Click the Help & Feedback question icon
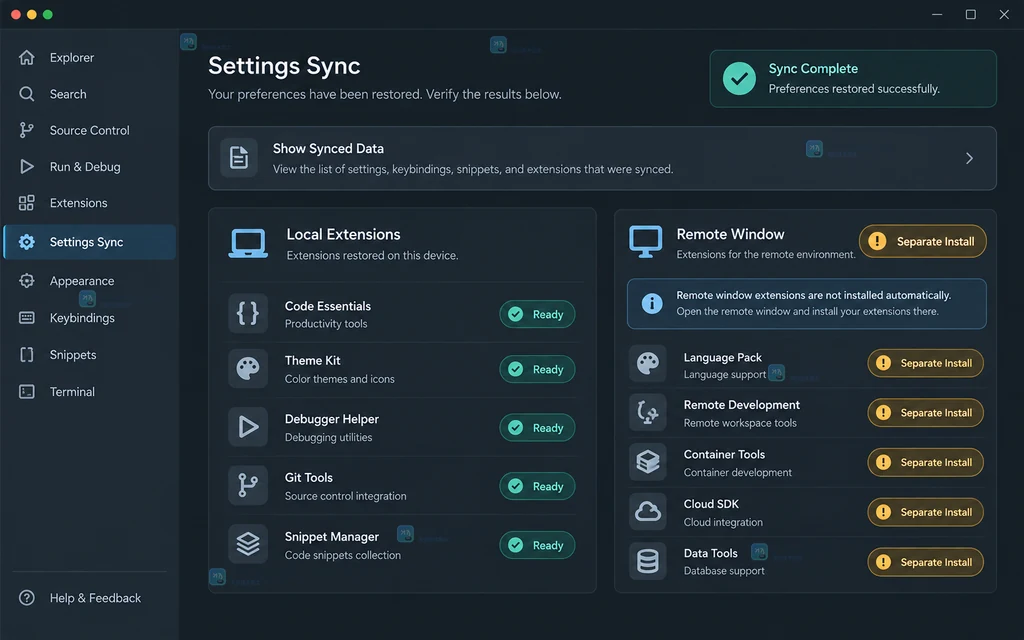1024x640 pixels. (x=27, y=598)
